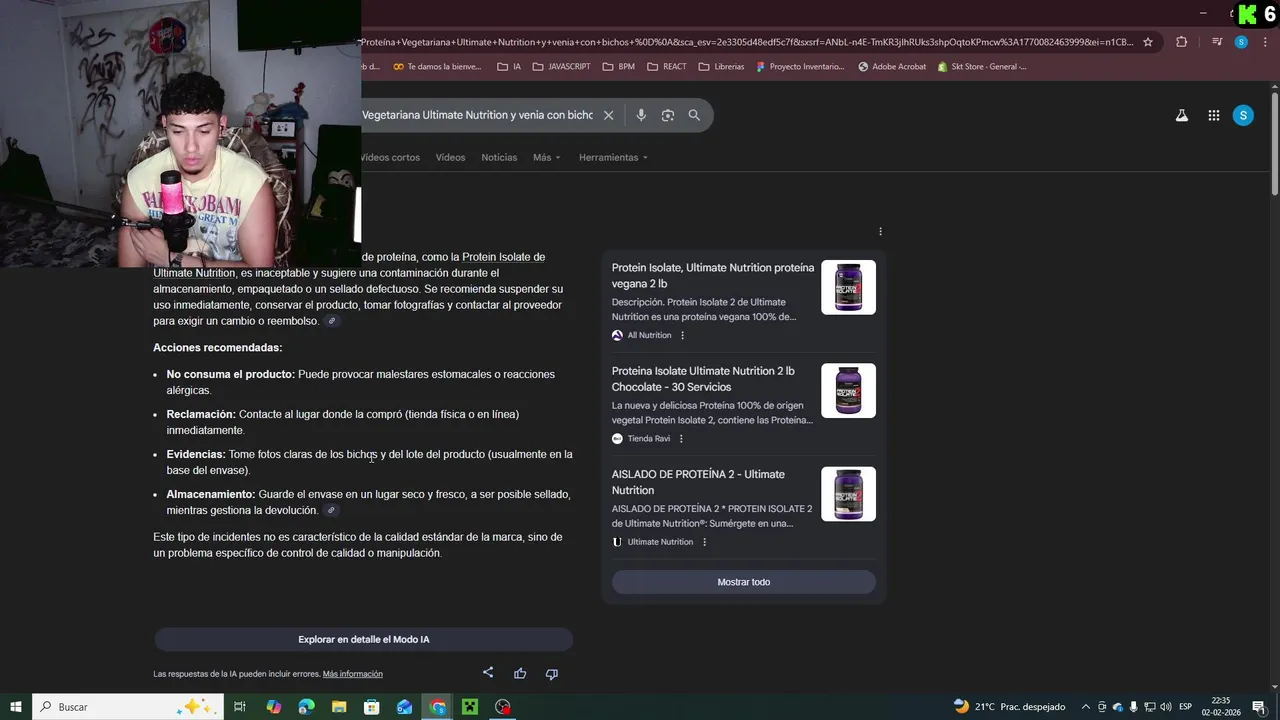Clear the Google search box text

pos(608,115)
